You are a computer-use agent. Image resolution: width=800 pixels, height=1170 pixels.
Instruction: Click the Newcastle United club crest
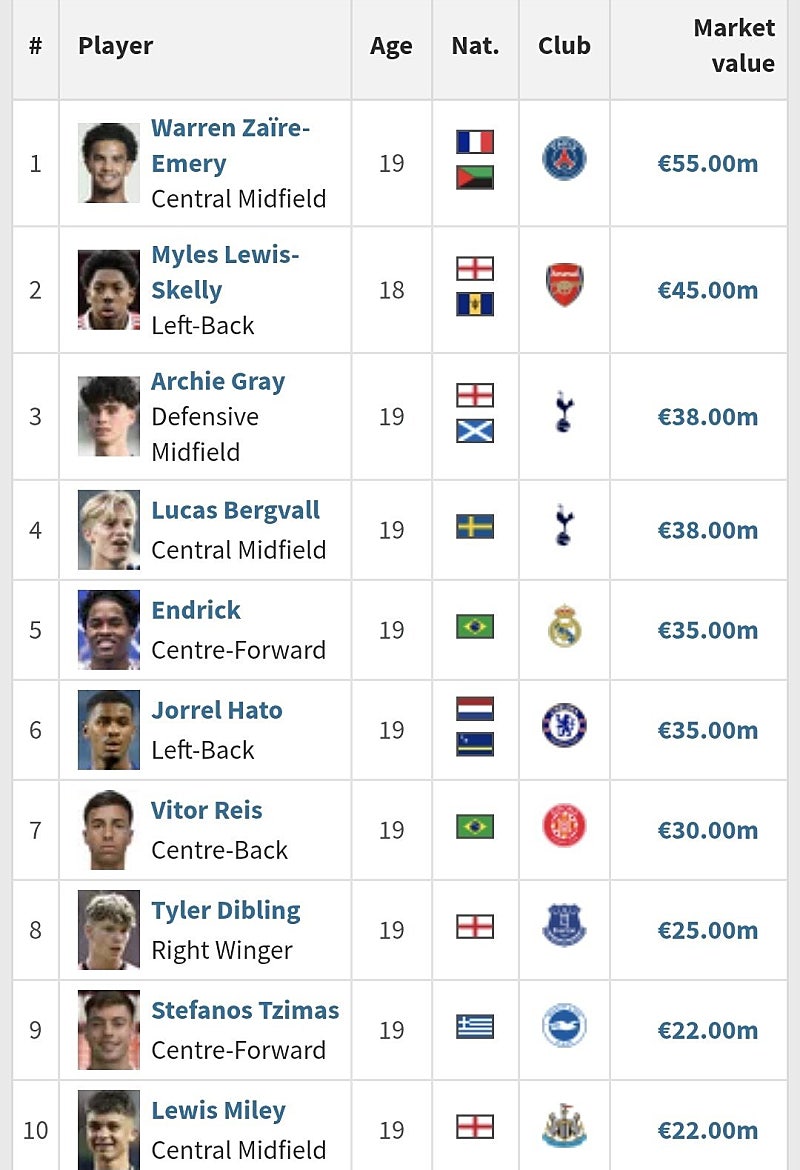click(x=564, y=1127)
